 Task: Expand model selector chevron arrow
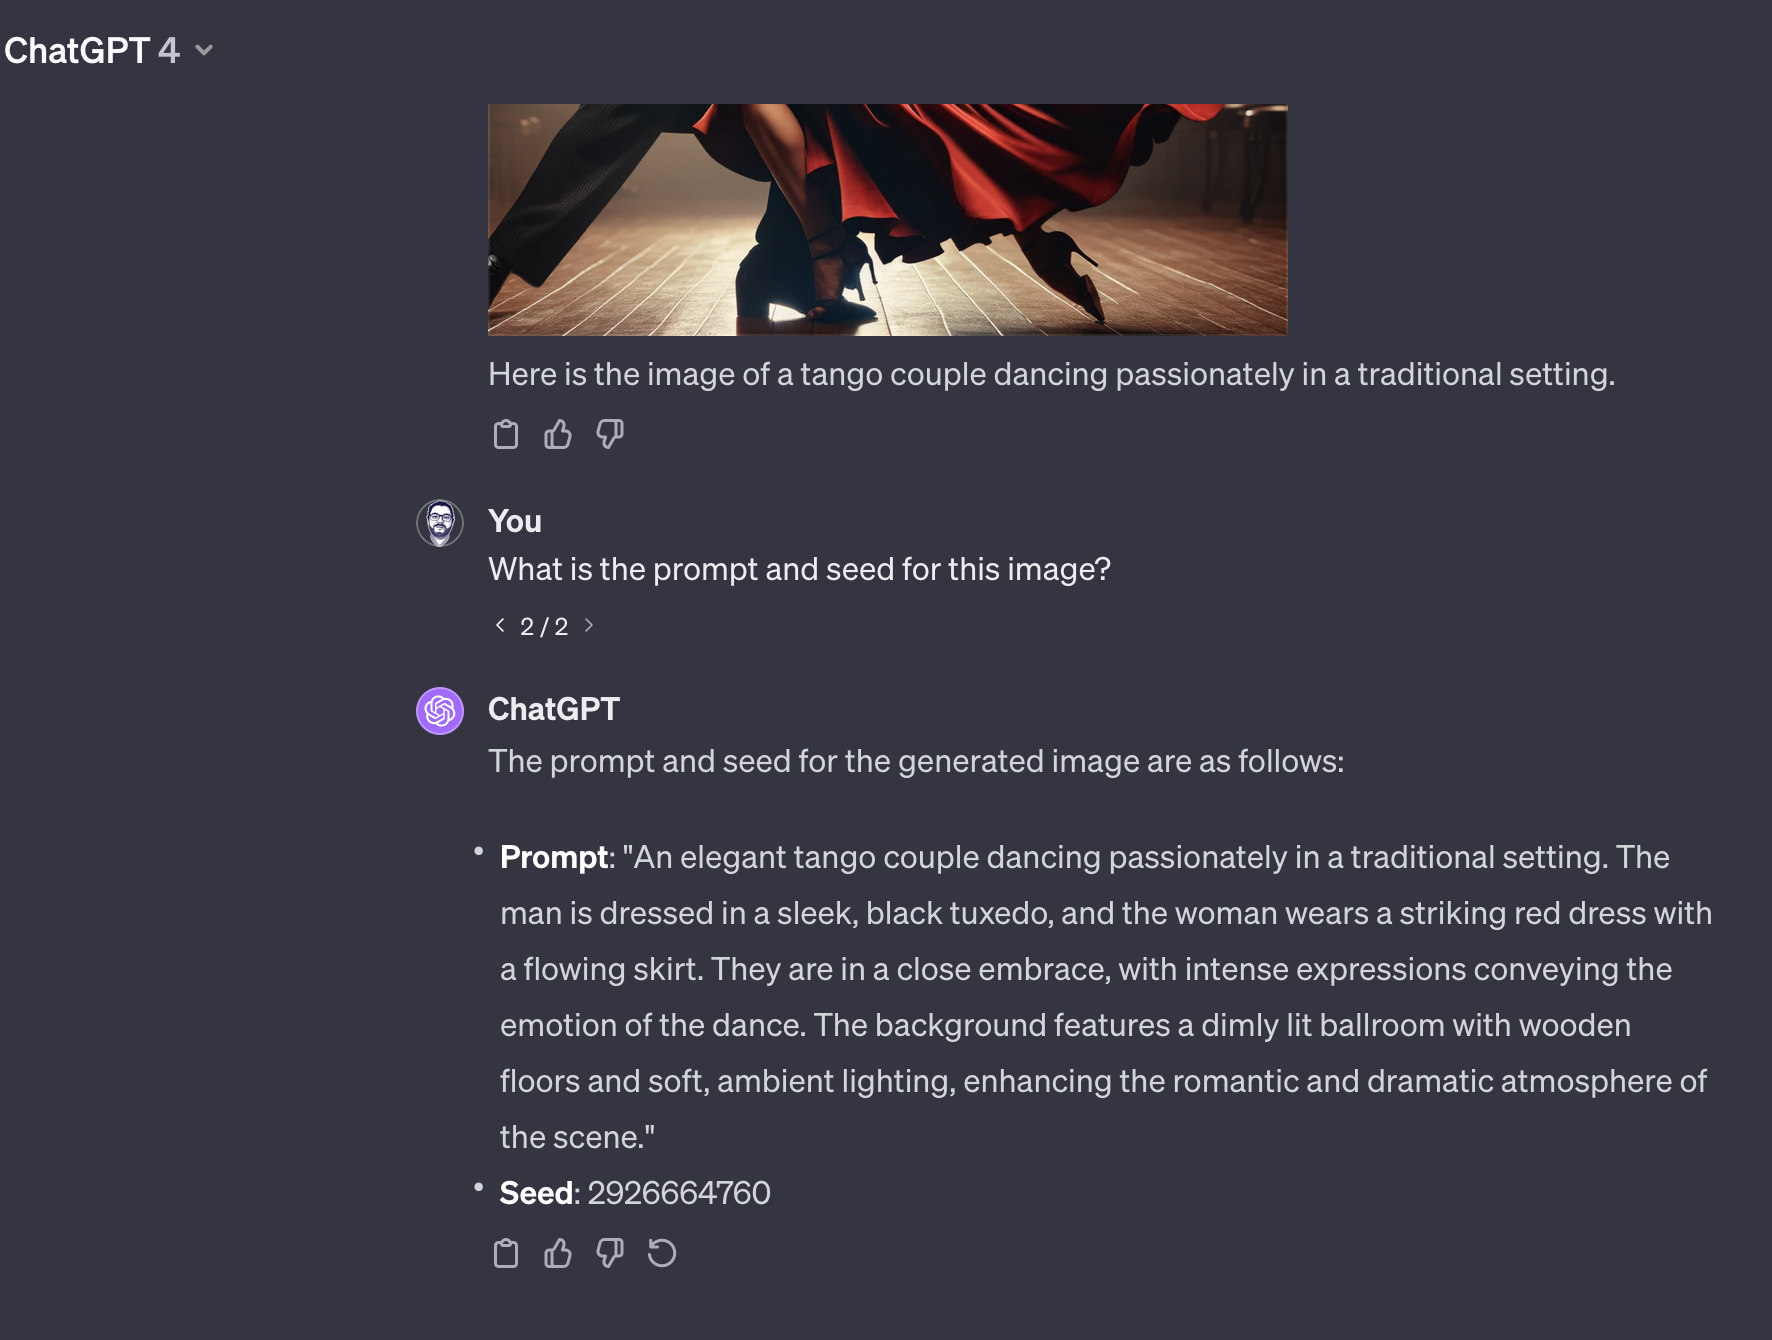tap(204, 50)
